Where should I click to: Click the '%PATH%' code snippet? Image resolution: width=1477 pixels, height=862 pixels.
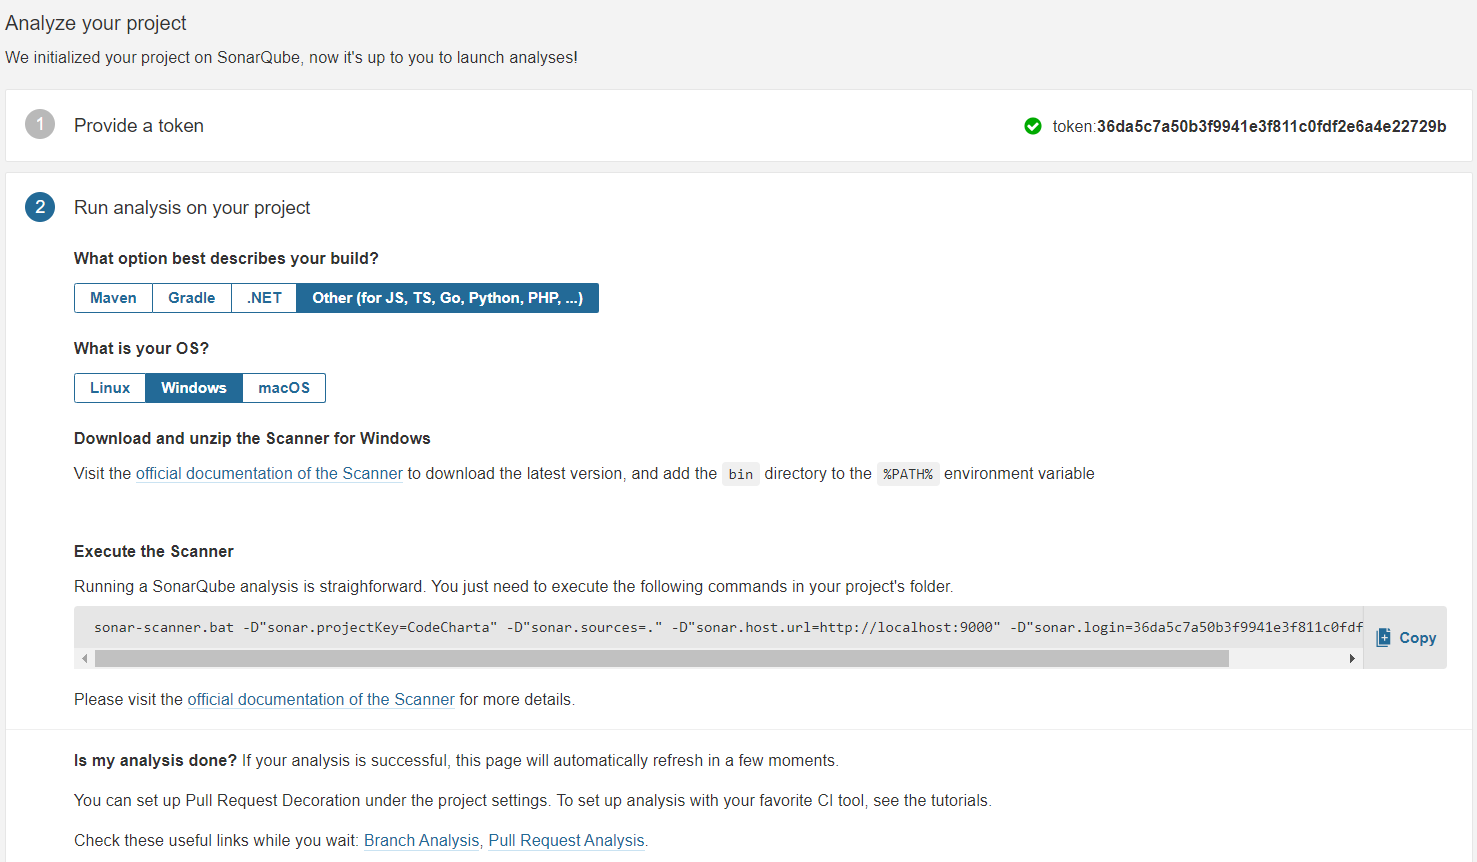pos(908,474)
